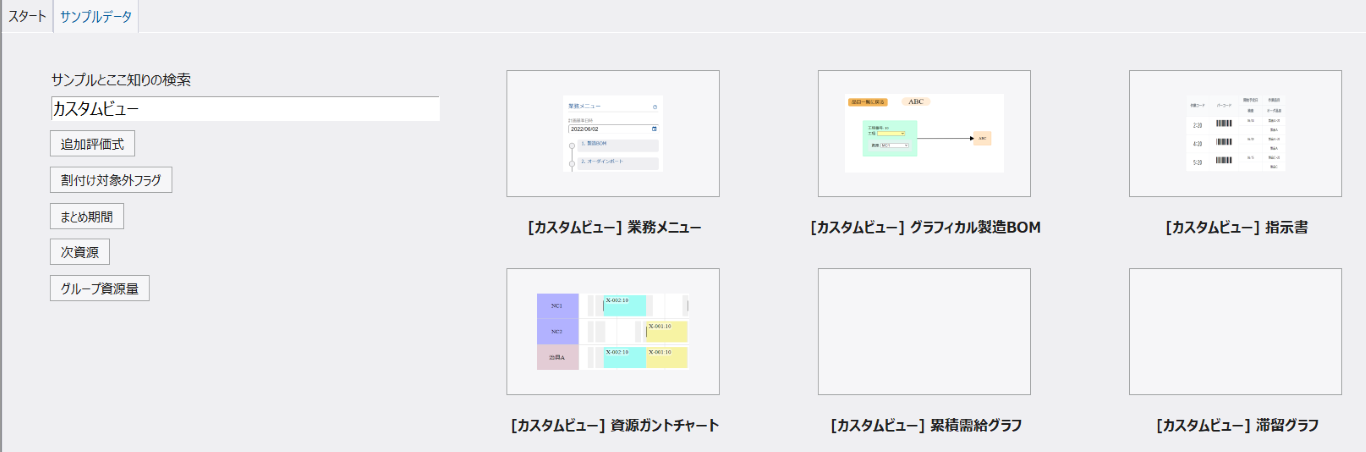Open the 業務メニュー sample thumbnail

613,134
